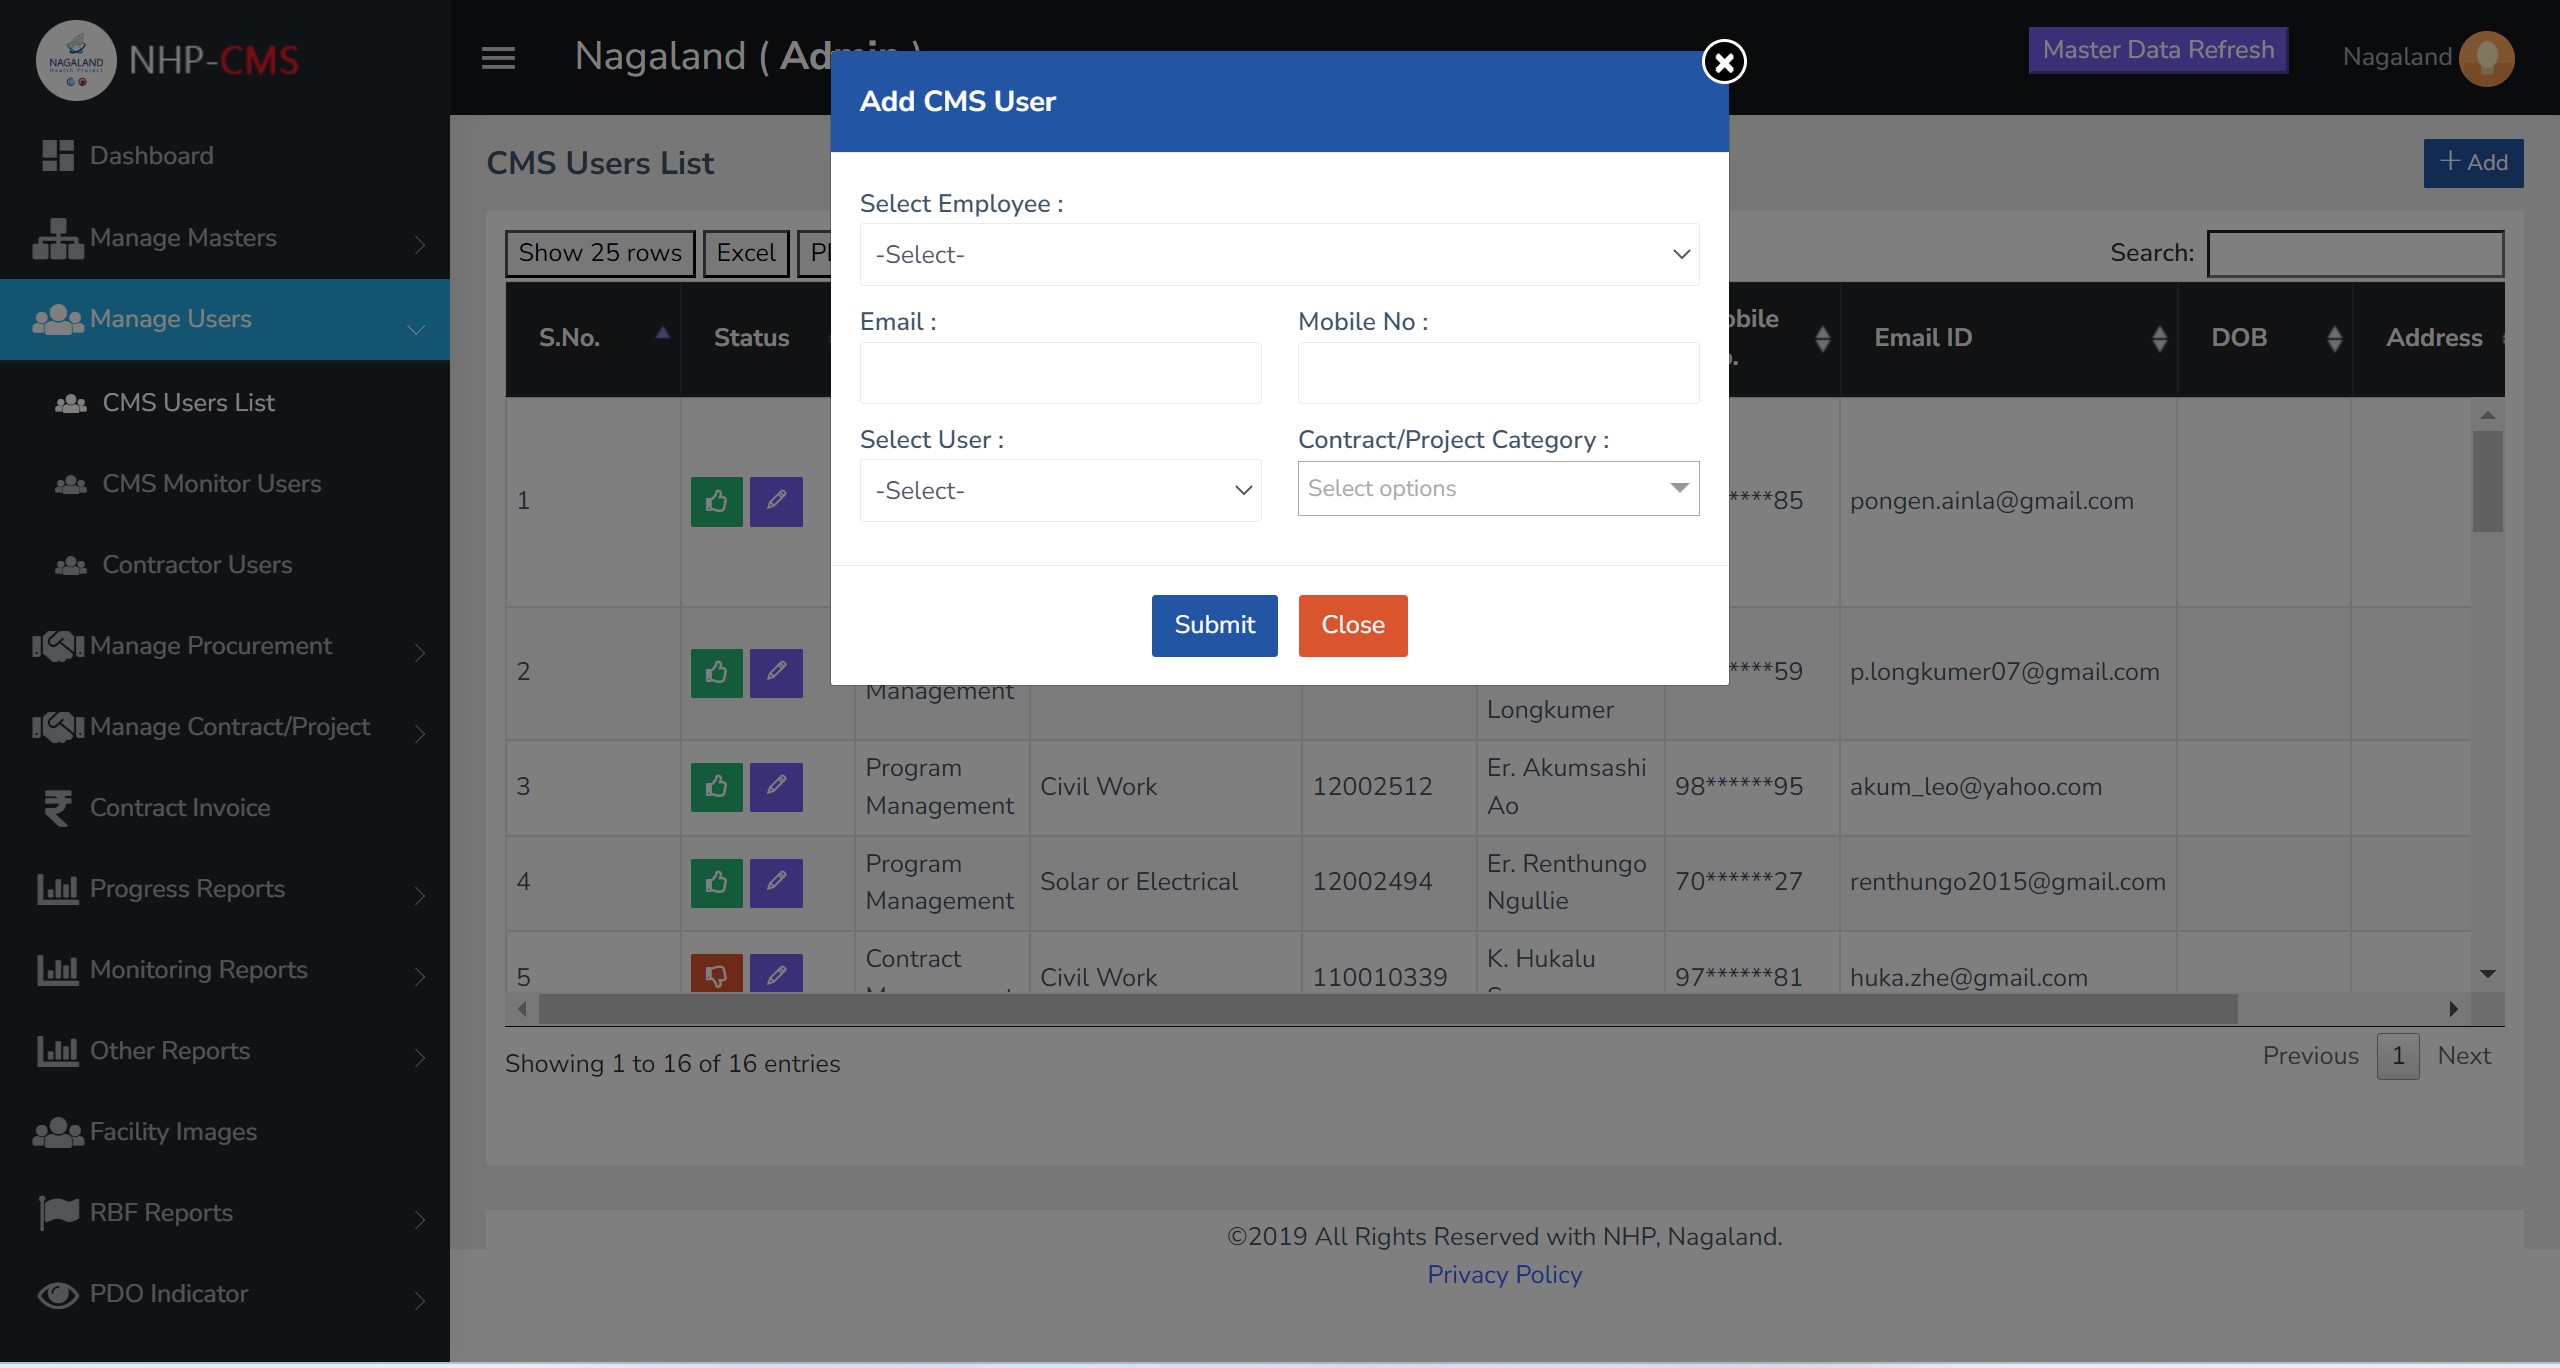The height and width of the screenshot is (1368, 2560).
Task: Click the horizontal table scrollbar
Action: click(1388, 1009)
